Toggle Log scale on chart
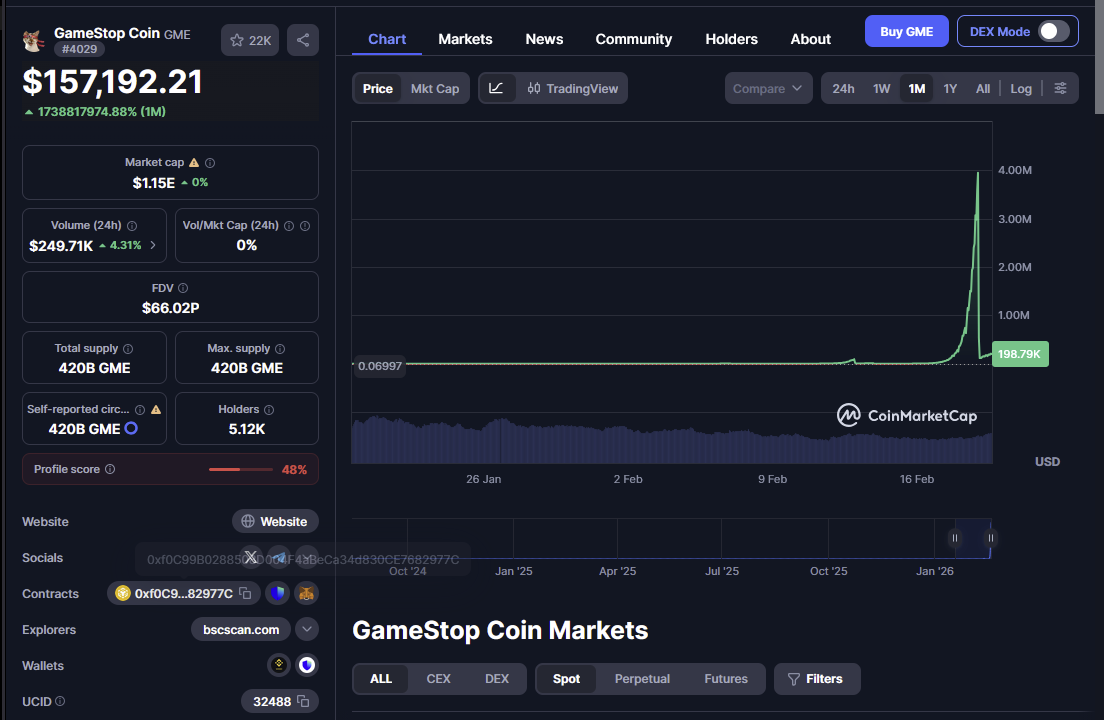1104x720 pixels. tap(1021, 89)
